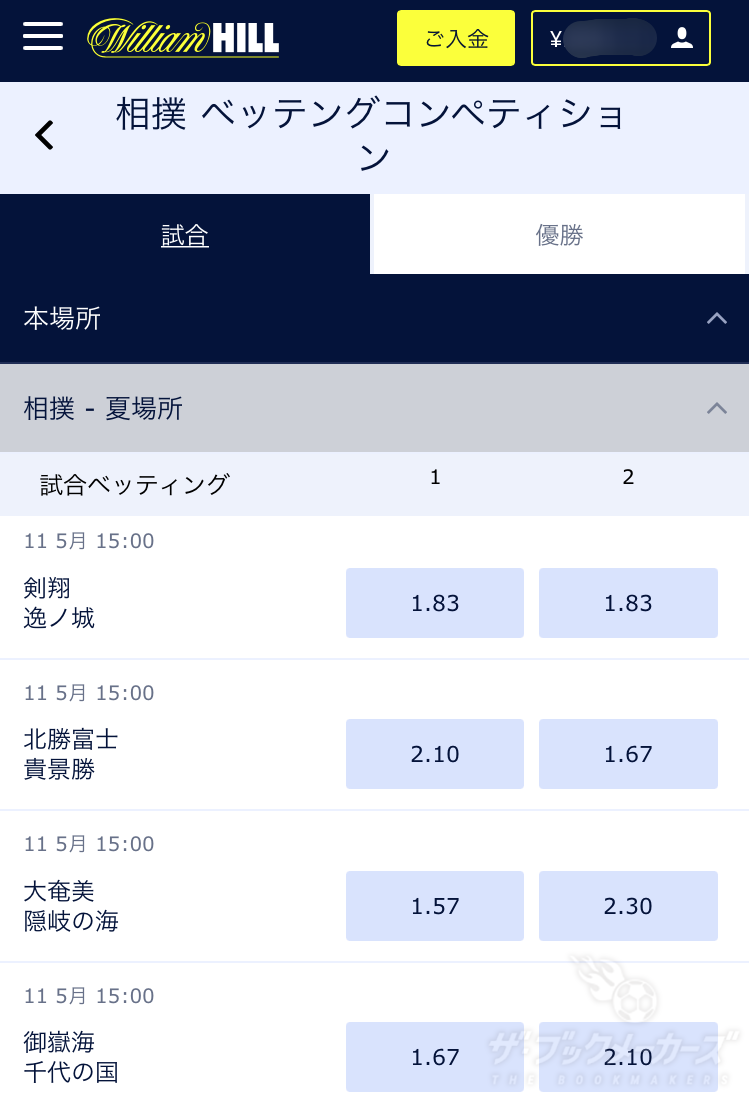
Task: Select 1.83 odds for 剣翔
Action: coord(434,603)
